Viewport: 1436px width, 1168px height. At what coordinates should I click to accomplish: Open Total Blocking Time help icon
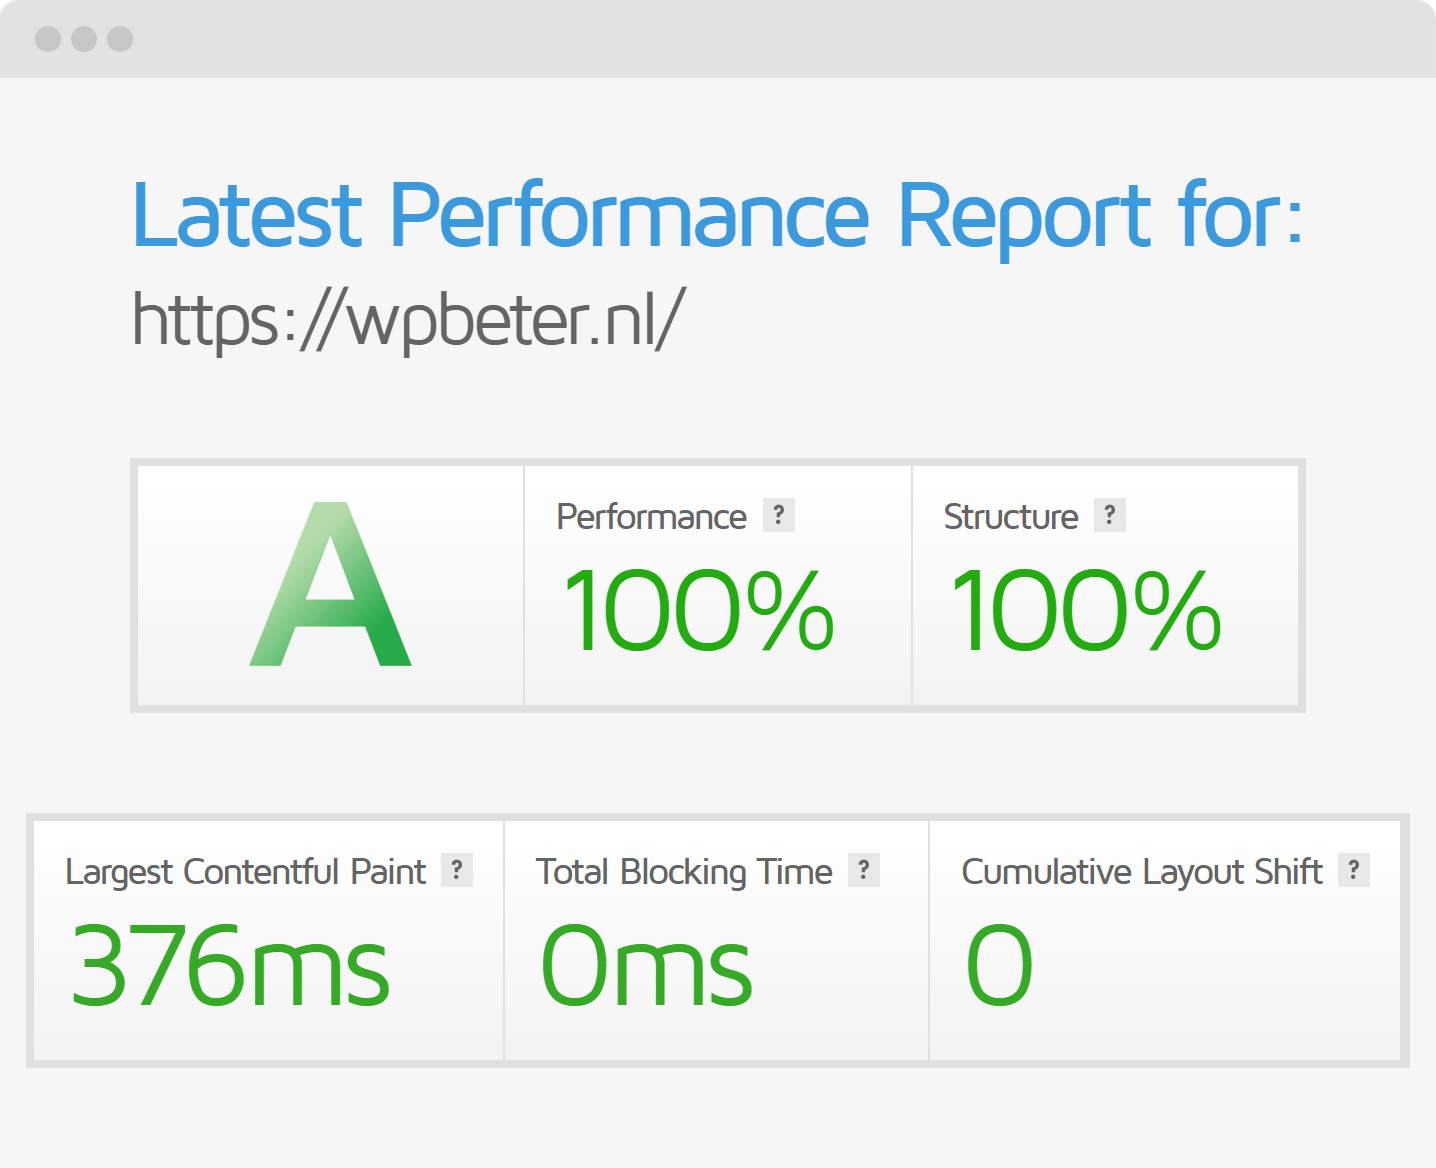point(864,870)
